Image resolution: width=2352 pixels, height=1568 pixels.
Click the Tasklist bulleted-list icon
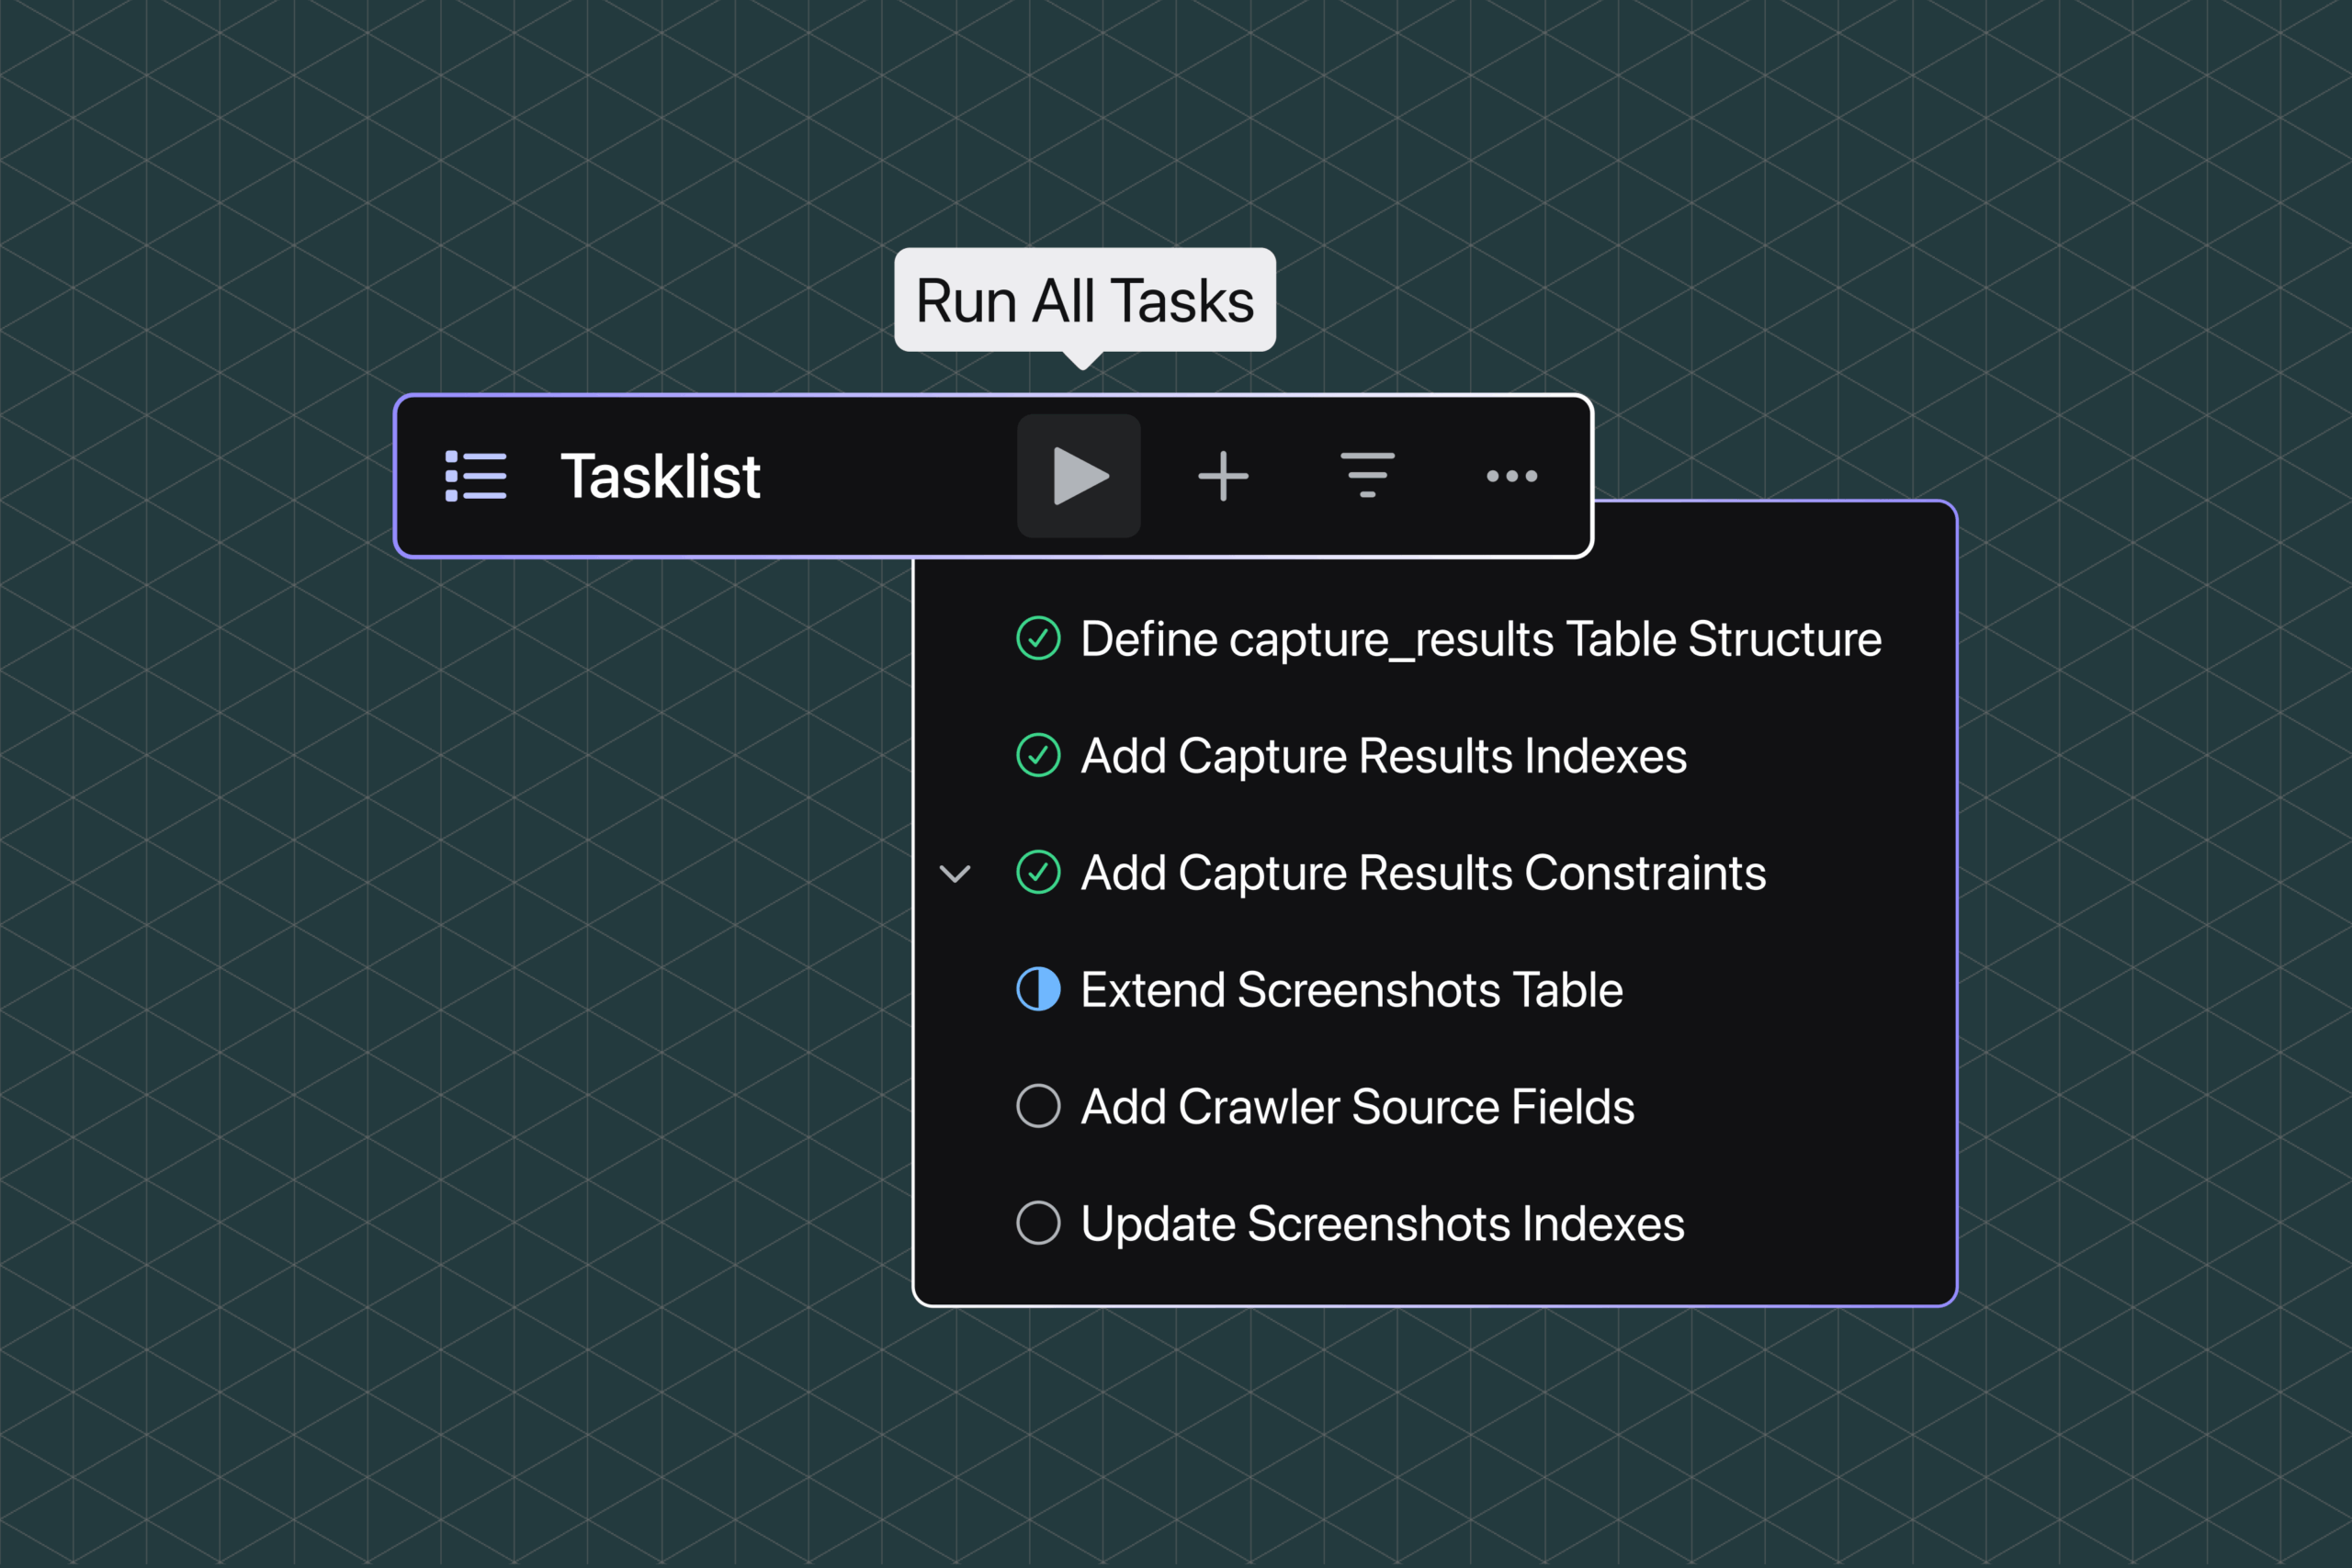(475, 476)
